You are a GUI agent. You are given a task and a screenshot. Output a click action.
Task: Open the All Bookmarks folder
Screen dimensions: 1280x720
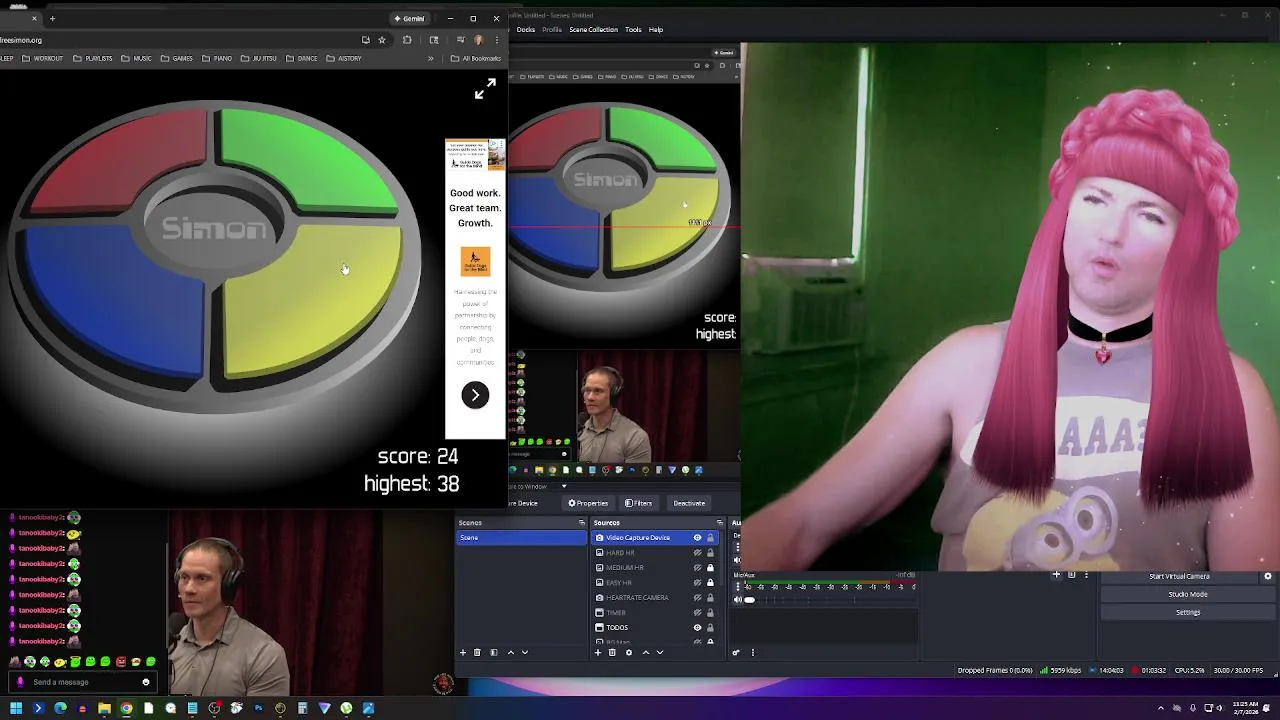(475, 58)
